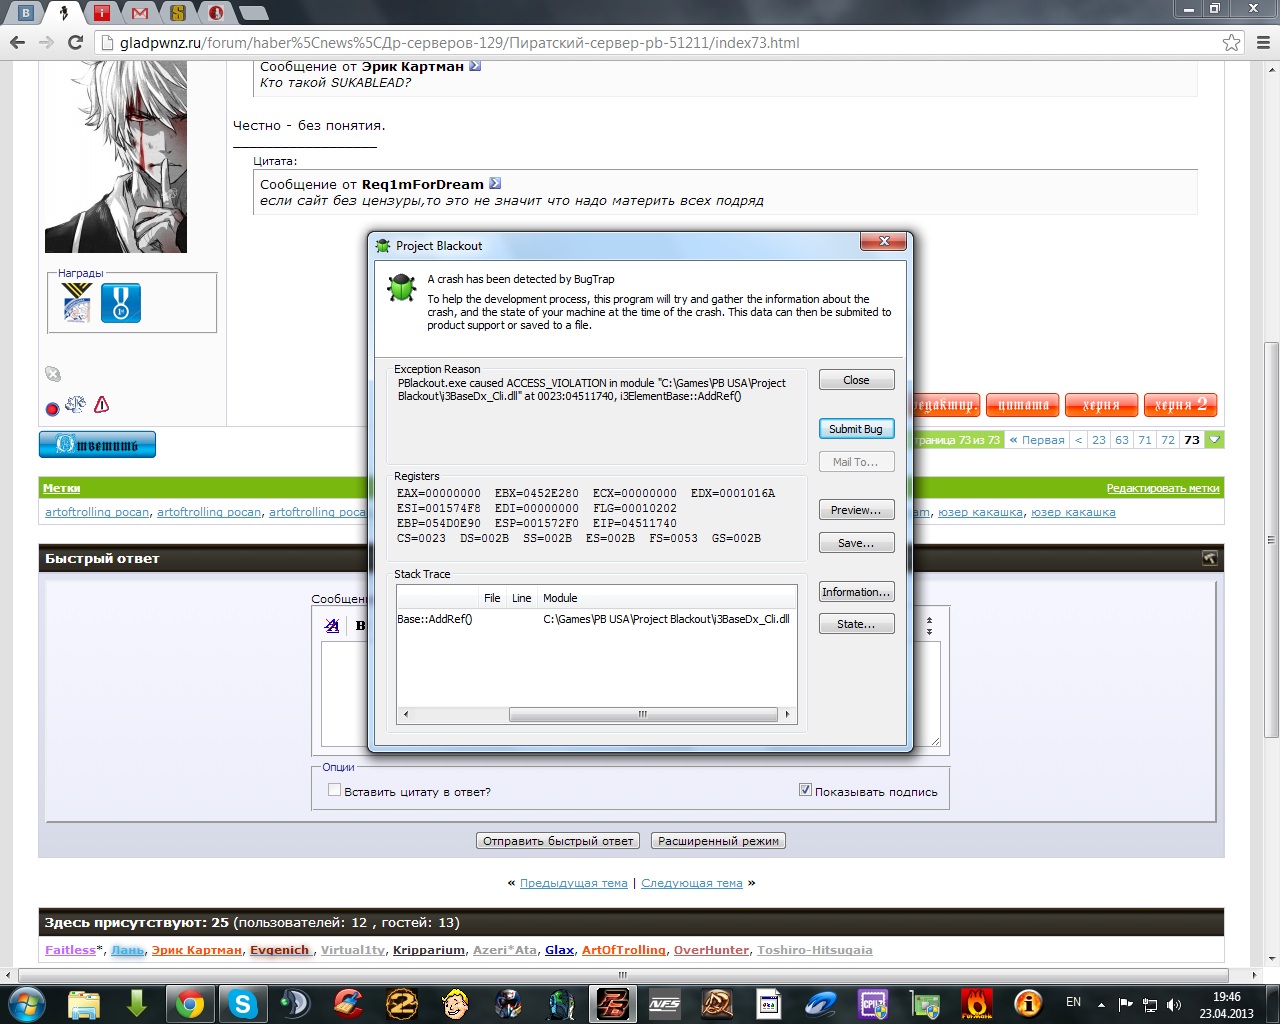
Task: View Req1mForDream's quoted post arrow icon
Action: 495,184
